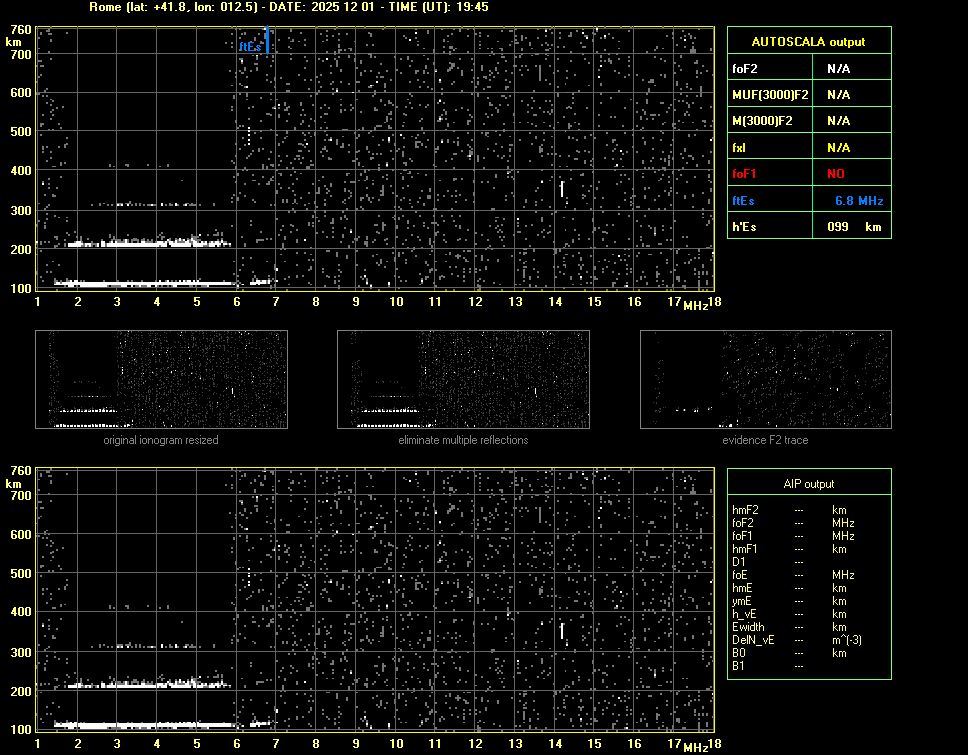Select the MUF(3000)F2 label in the AUTOSCALA table

click(770, 95)
